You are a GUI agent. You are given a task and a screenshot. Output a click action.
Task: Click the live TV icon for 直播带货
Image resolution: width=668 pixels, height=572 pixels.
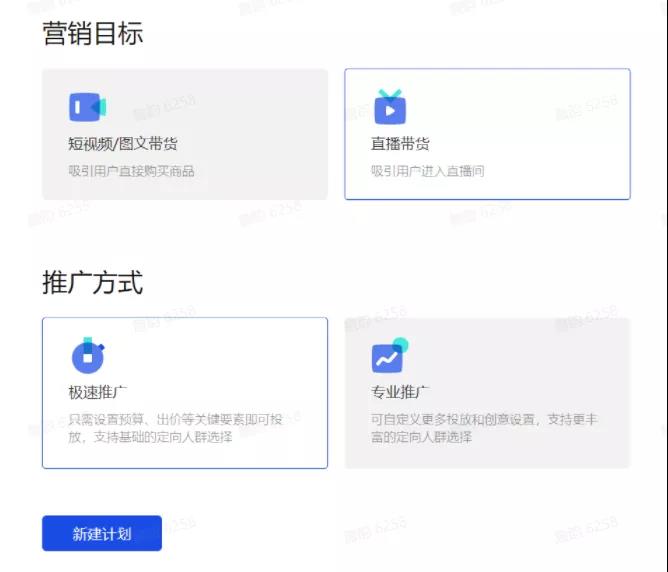point(390,106)
